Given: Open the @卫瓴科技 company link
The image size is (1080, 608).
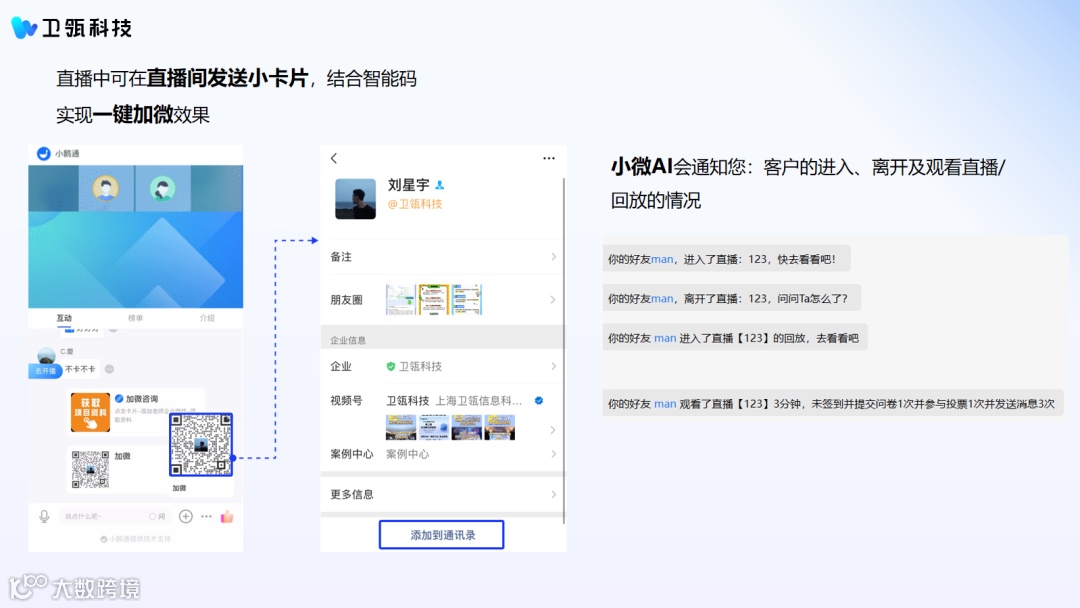Looking at the screenshot, I should point(415,204).
